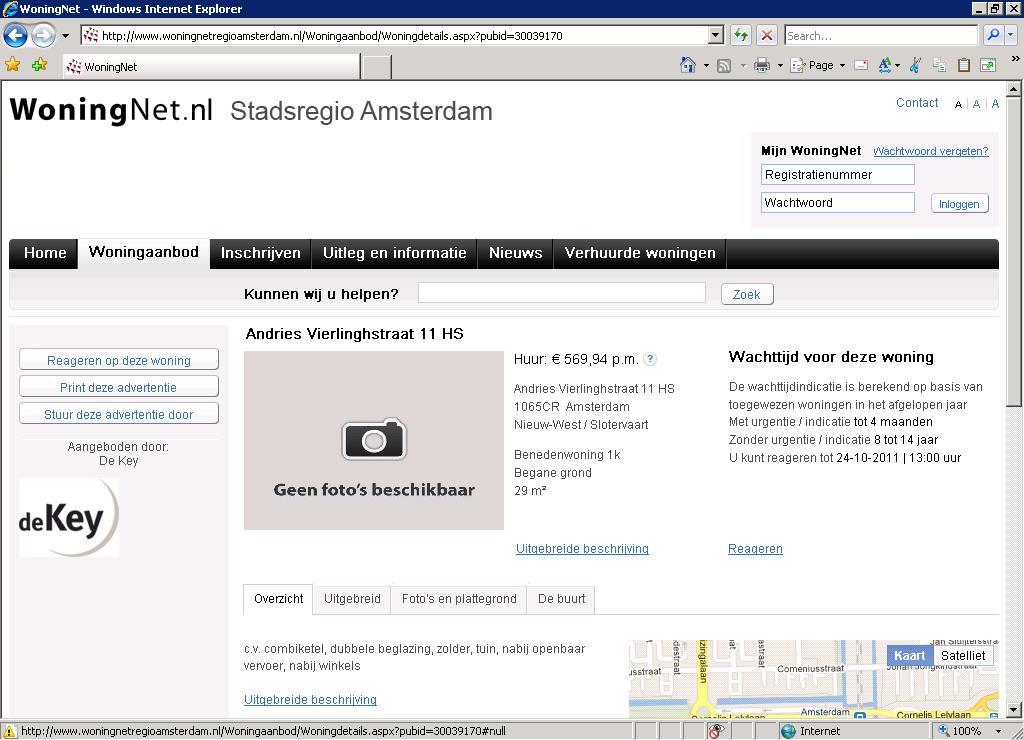Open the feeds dropdown arrow
Screen dimensions: 1024x740
pyautogui.click(x=743, y=65)
